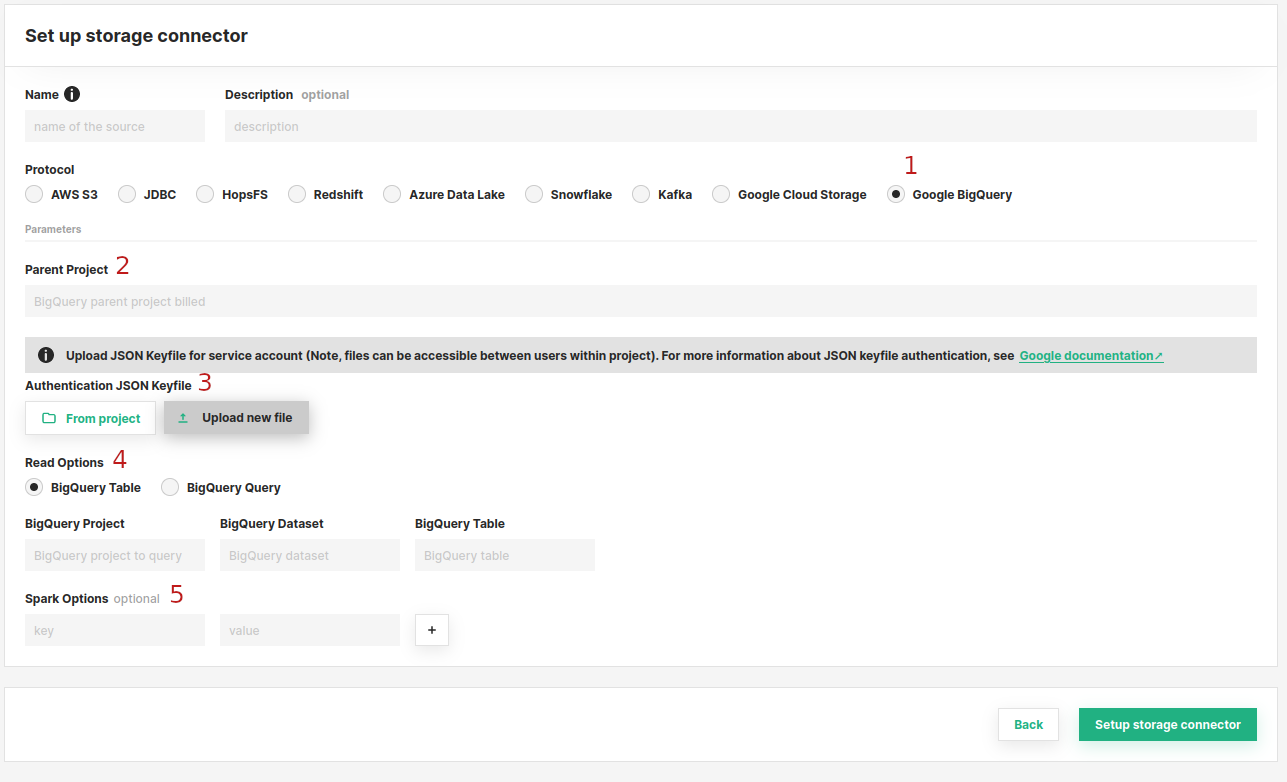1287x782 pixels.
Task: Click the plus button to add Spark option
Action: (432, 630)
